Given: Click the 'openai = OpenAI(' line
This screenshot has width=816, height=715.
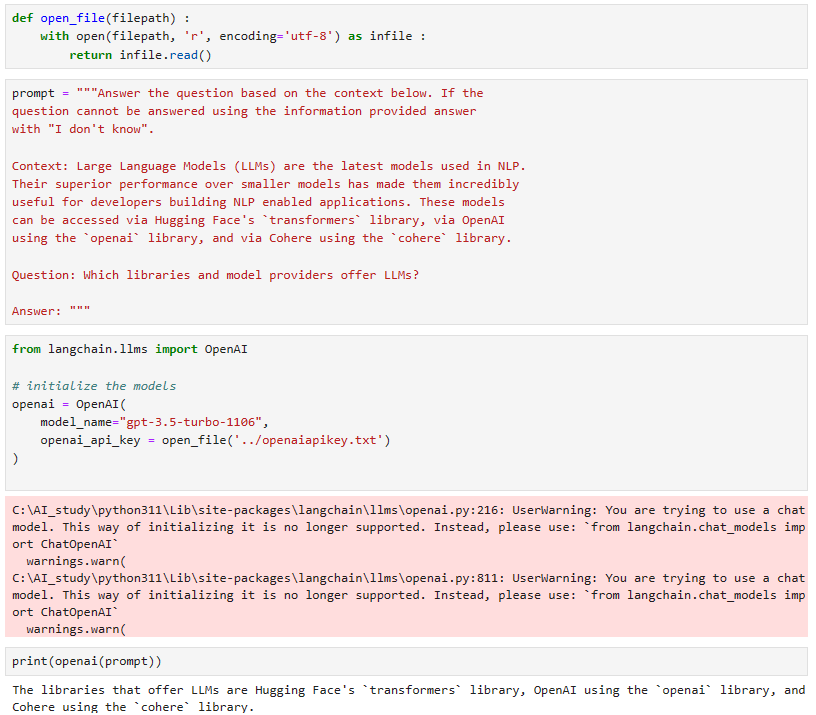Looking at the screenshot, I should (69, 404).
